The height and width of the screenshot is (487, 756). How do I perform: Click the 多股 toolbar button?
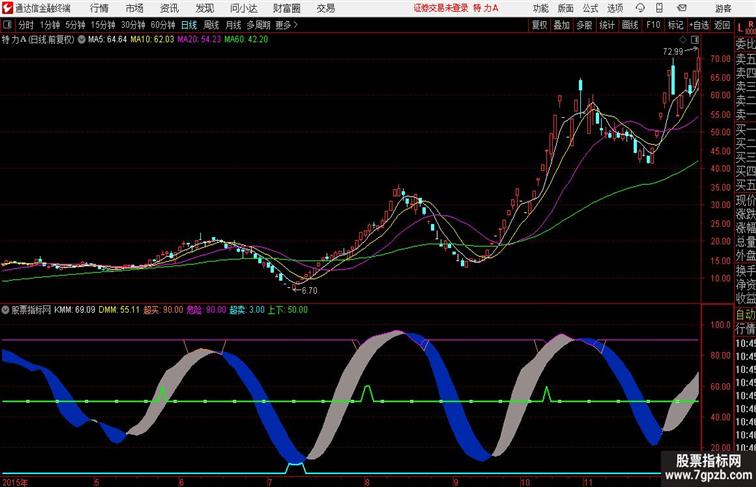click(584, 25)
